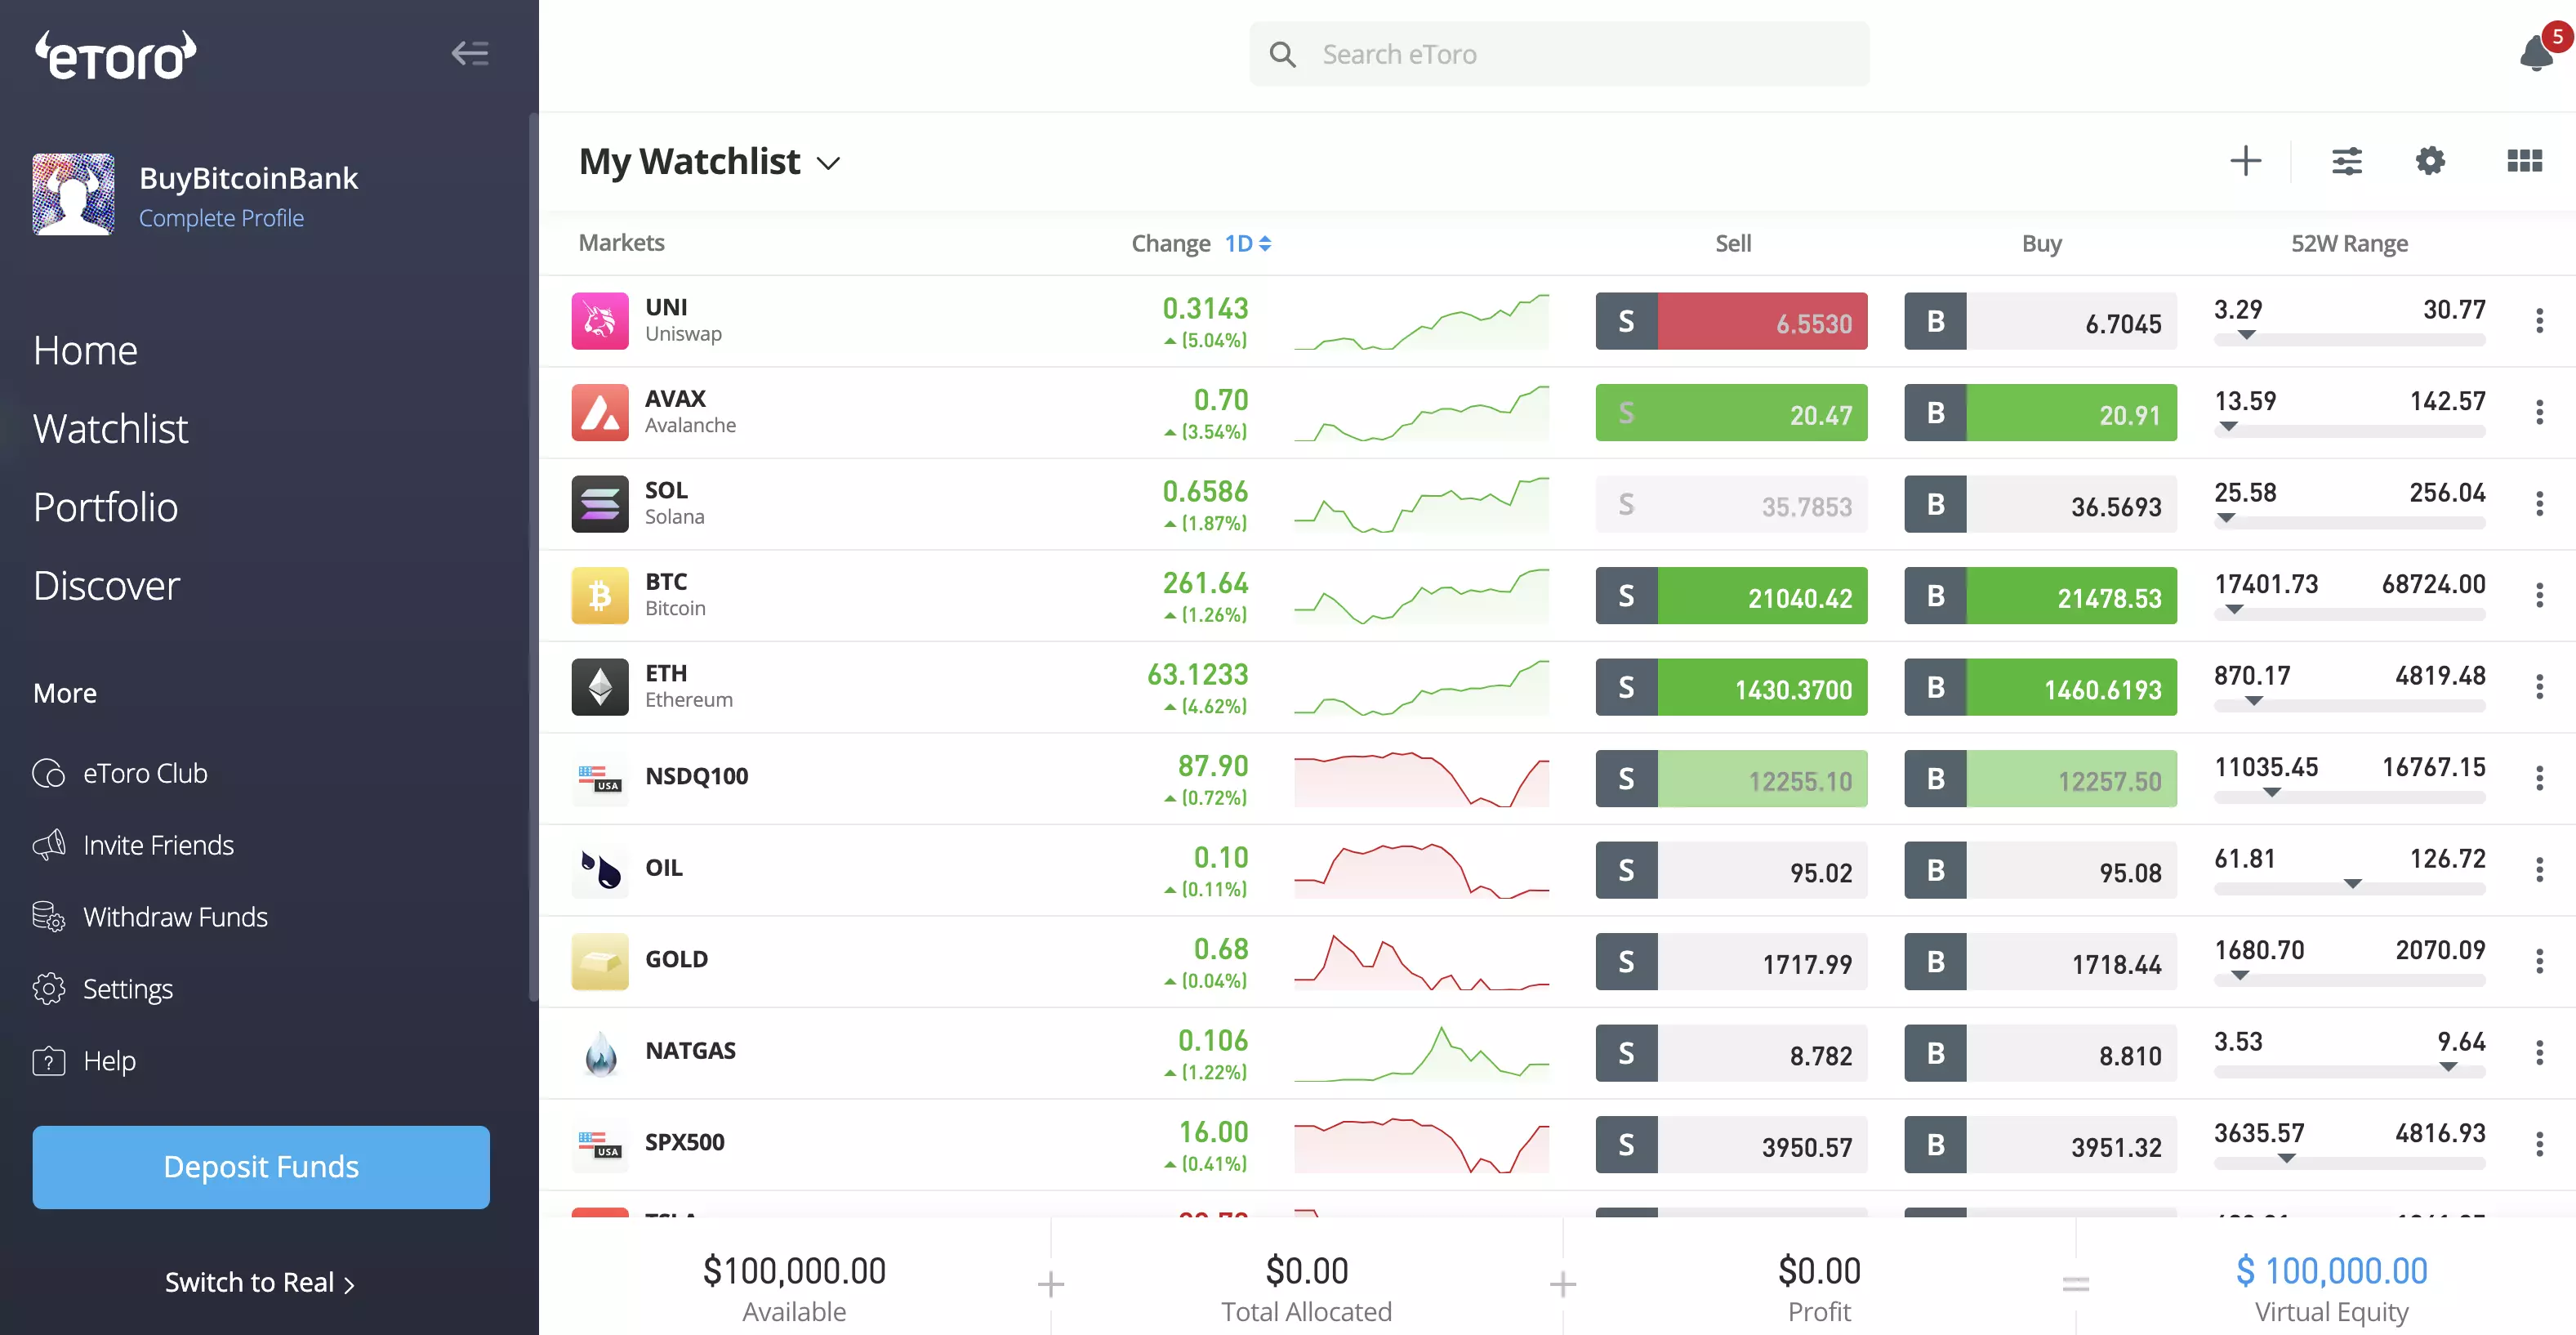Buy SOL at 36.5693

tap(2040, 504)
